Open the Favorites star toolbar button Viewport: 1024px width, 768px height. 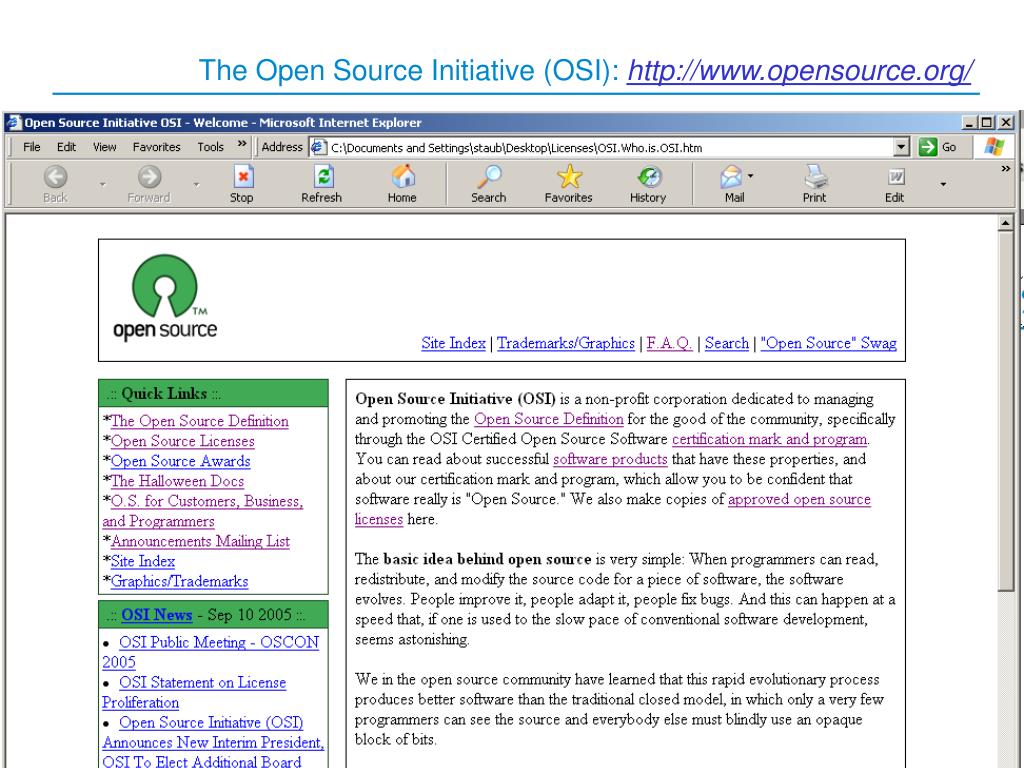(569, 177)
